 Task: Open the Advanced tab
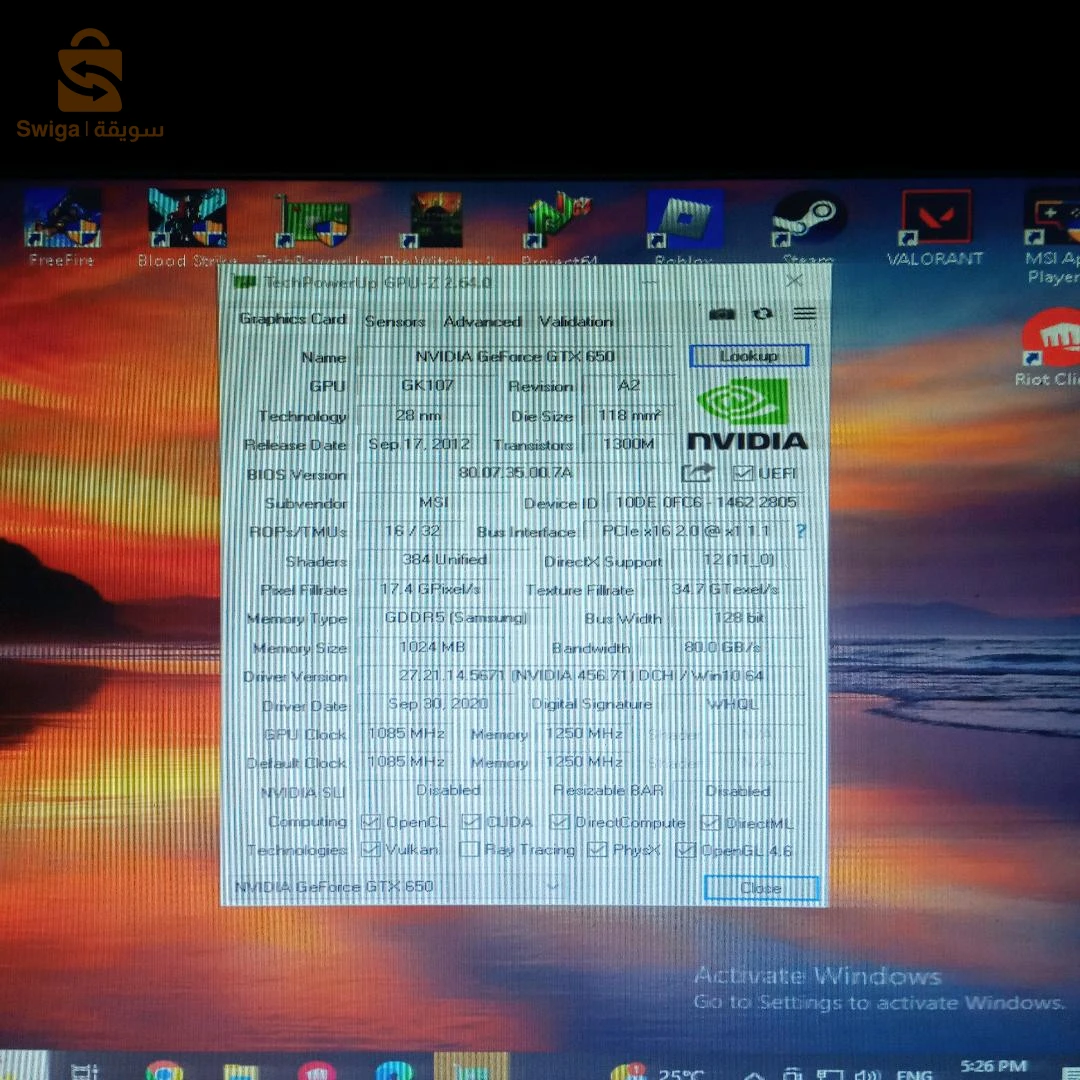coord(483,321)
